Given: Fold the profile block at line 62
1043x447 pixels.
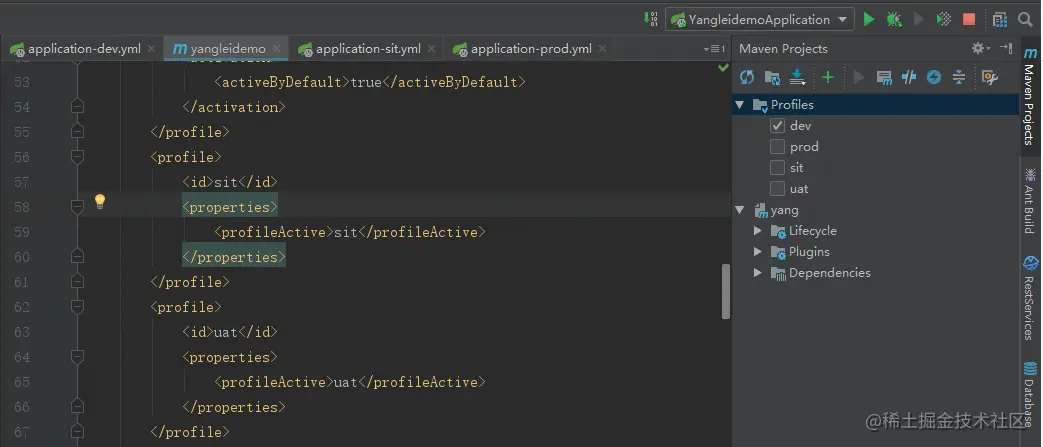Looking at the screenshot, I should pyautogui.click(x=77, y=307).
